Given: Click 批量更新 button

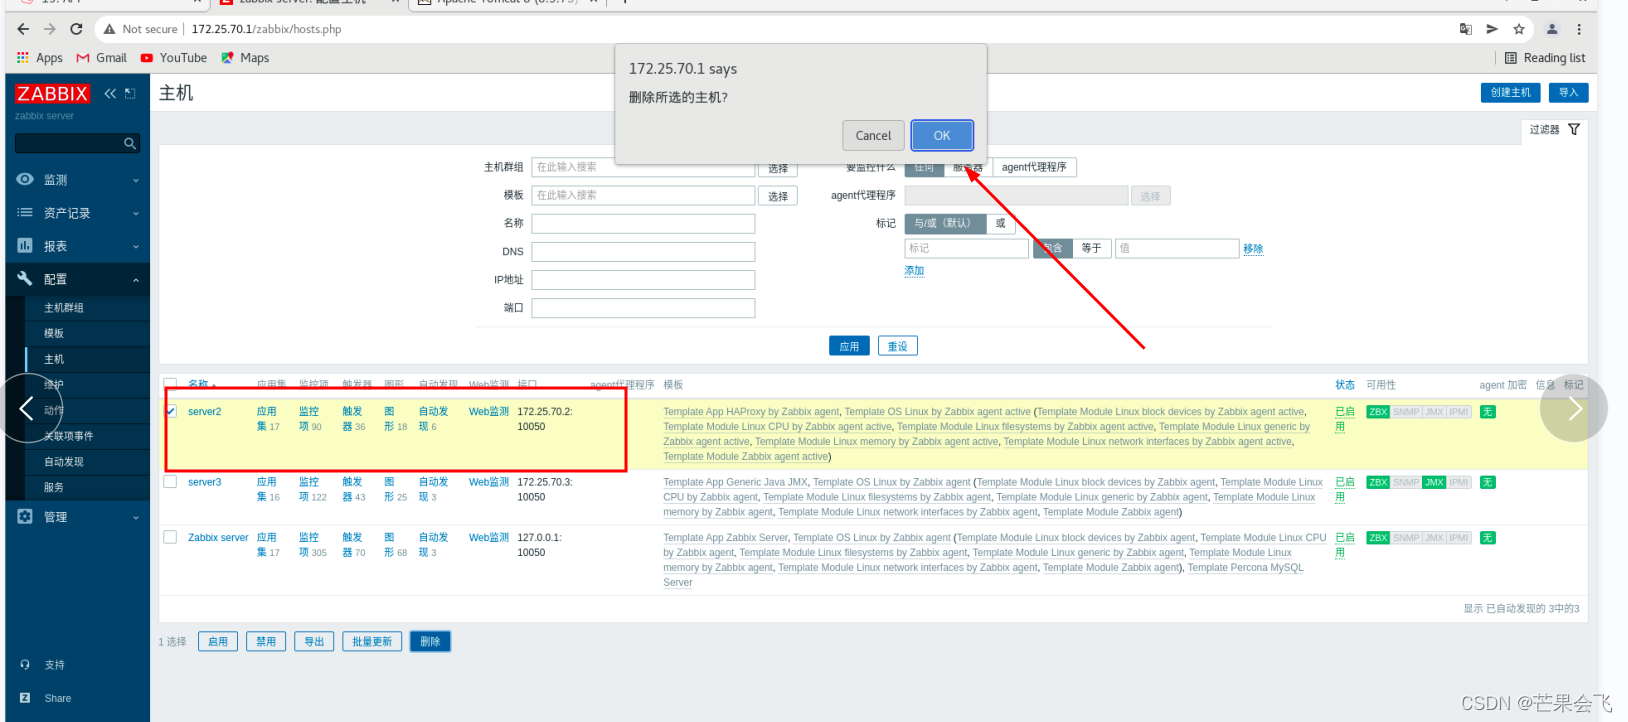Looking at the screenshot, I should (372, 642).
